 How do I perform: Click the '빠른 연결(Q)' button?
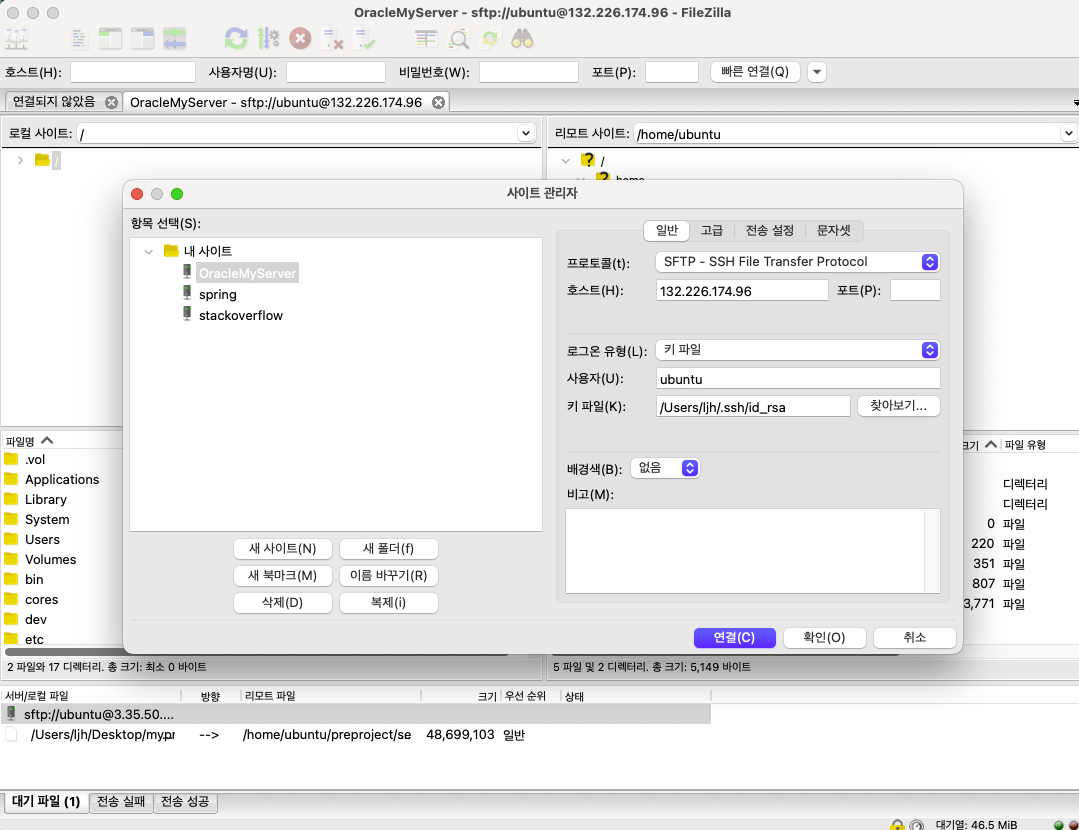(755, 72)
